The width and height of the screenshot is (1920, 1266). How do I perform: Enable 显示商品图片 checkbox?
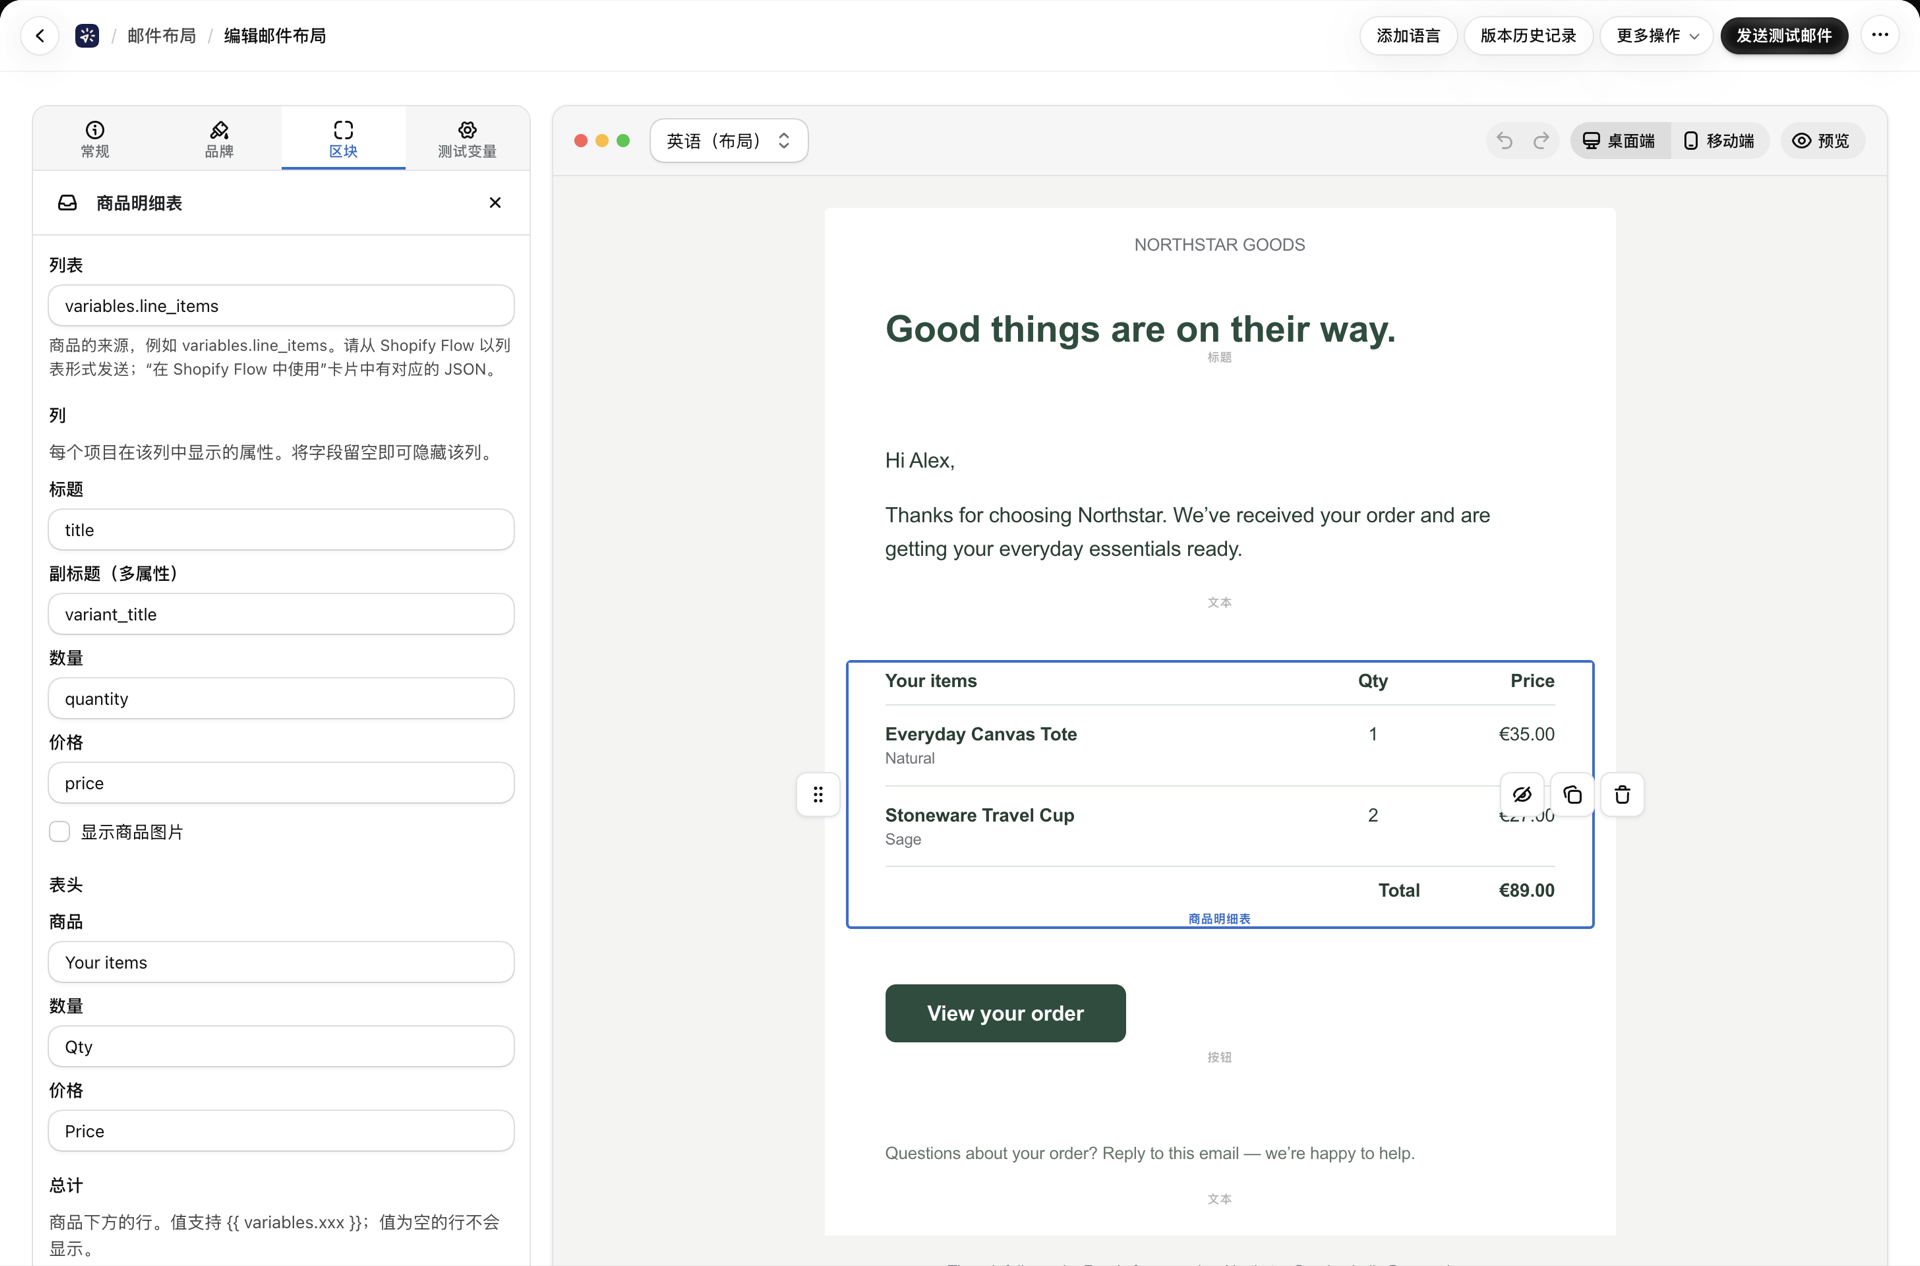pos(60,832)
